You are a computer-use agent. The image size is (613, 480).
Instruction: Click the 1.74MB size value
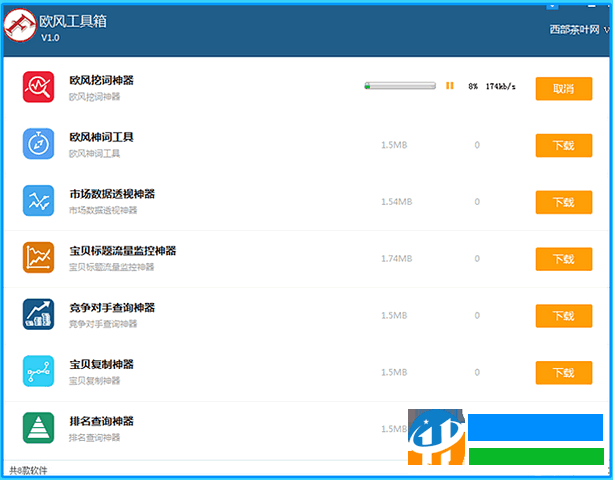coord(397,258)
